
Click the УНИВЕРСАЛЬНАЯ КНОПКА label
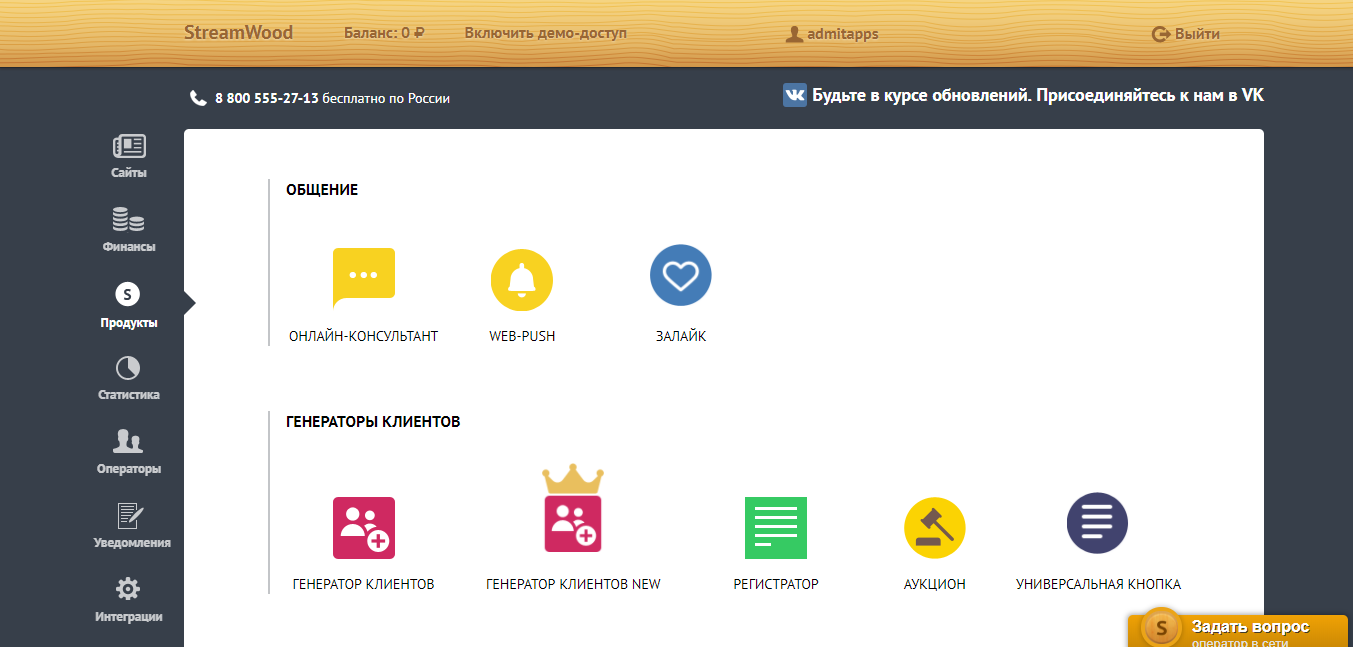click(1098, 585)
